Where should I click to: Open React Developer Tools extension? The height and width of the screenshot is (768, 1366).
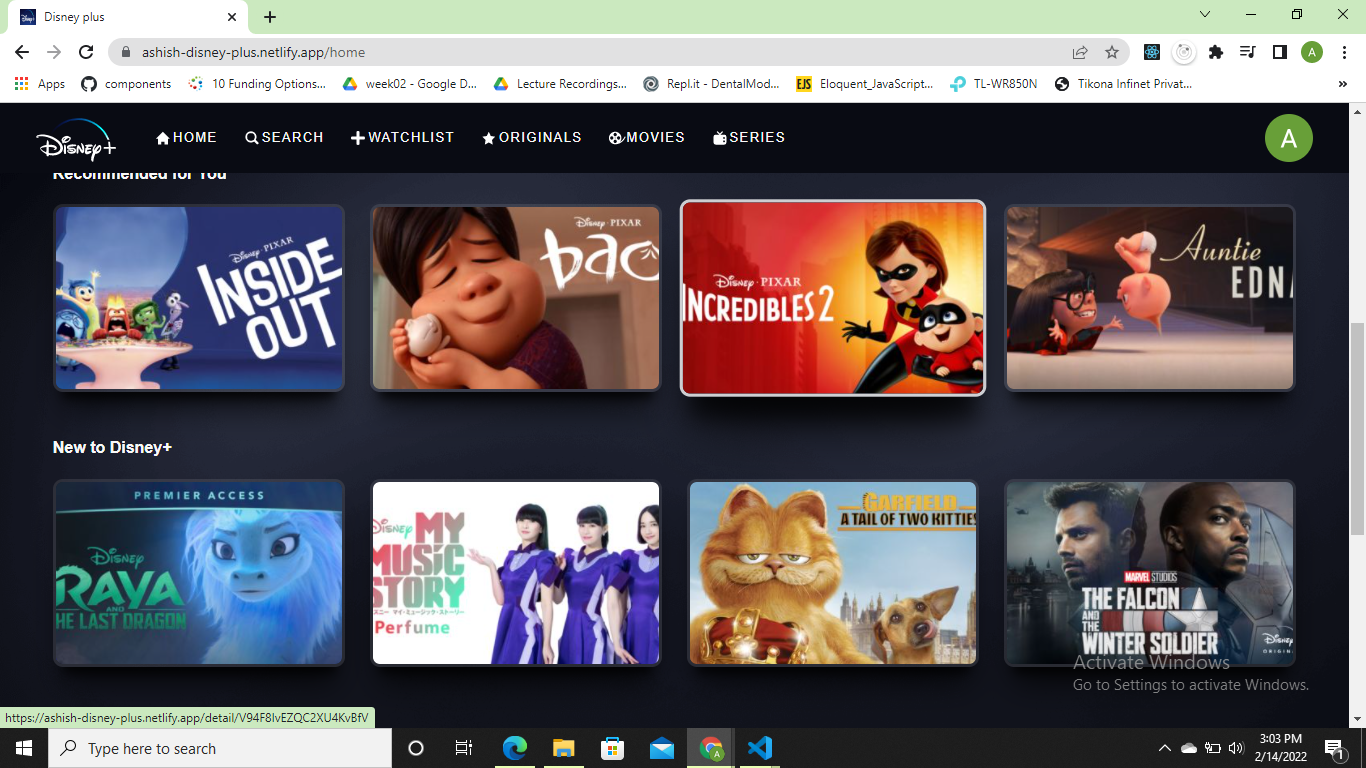click(1152, 52)
